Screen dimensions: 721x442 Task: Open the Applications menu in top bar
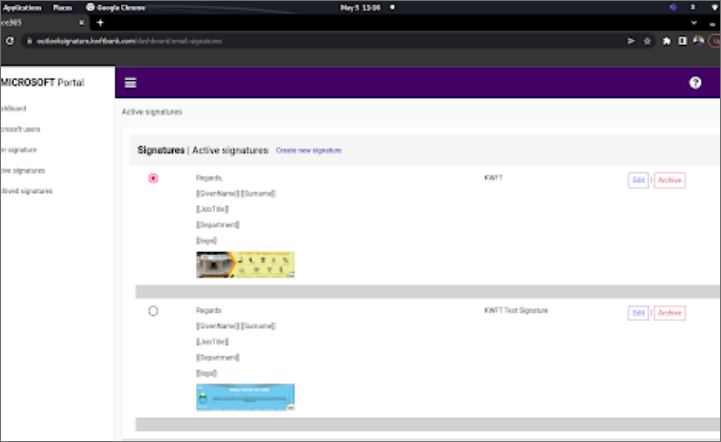[23, 6]
